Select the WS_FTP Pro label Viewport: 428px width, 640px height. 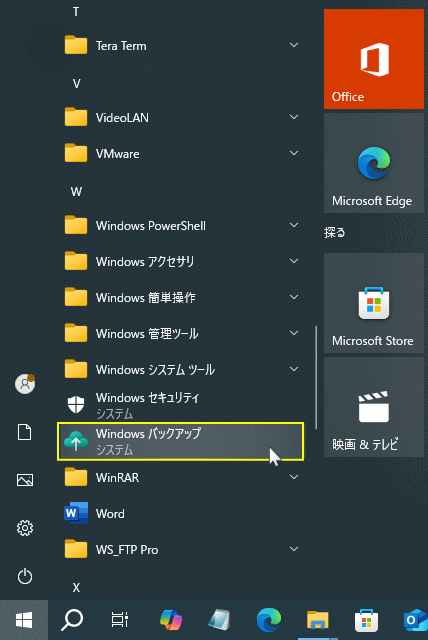tap(127, 550)
